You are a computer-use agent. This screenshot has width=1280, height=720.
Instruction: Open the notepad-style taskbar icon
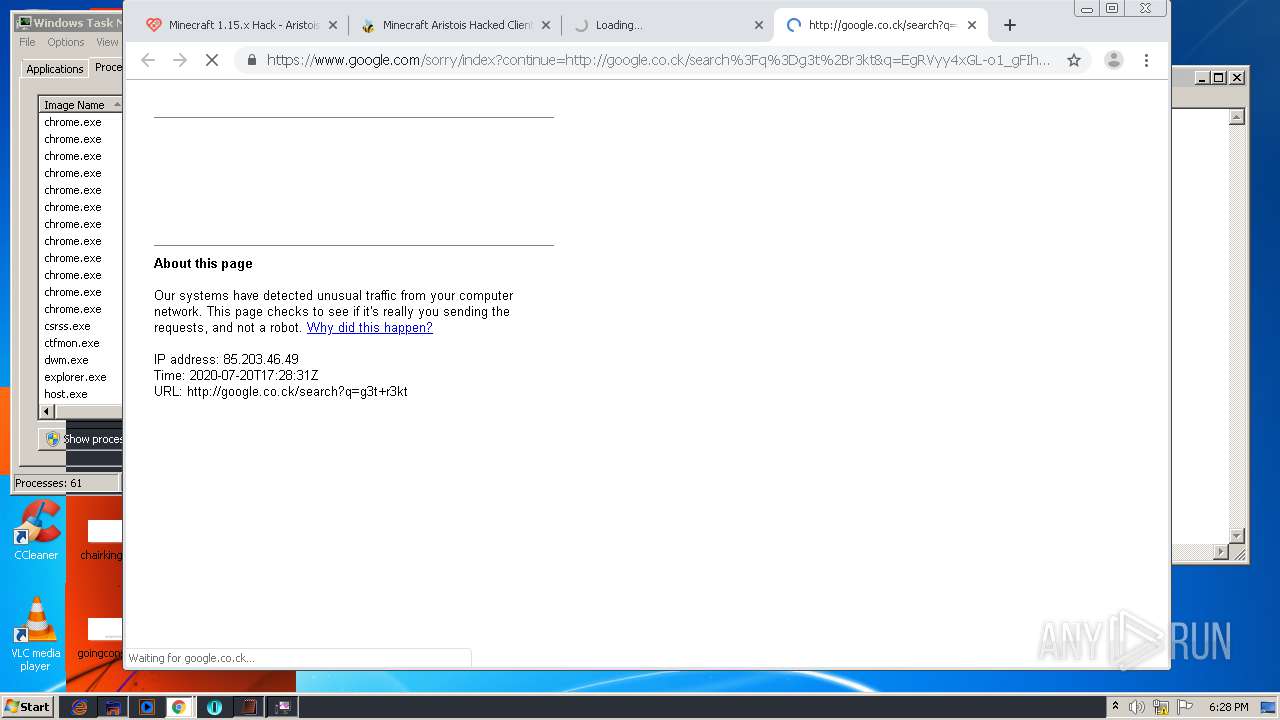point(248,707)
